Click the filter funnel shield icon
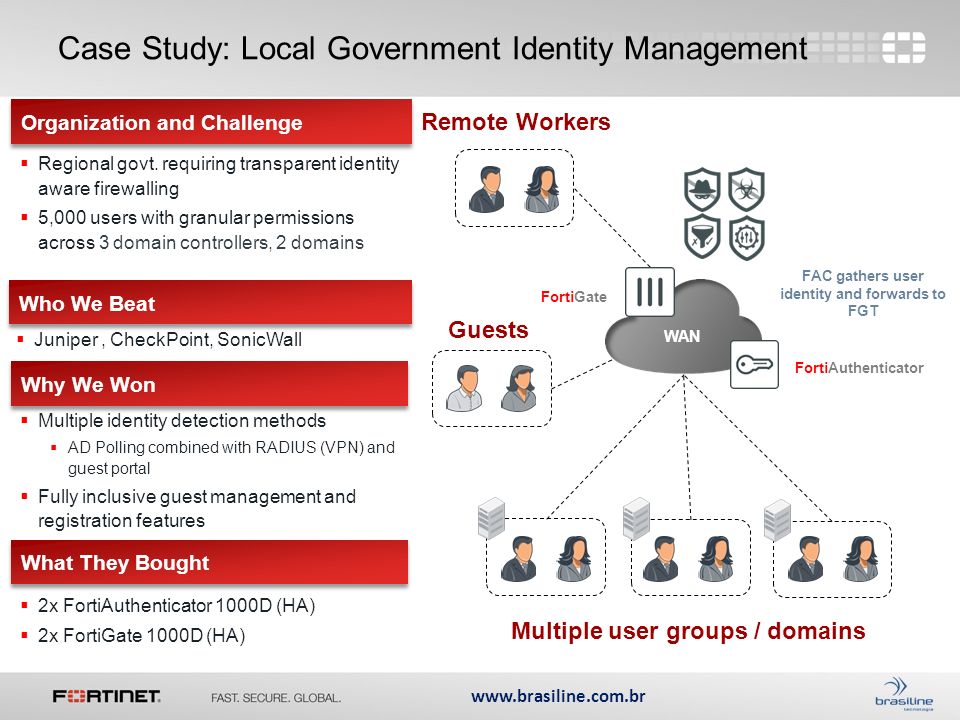This screenshot has width=960, height=720. click(702, 238)
